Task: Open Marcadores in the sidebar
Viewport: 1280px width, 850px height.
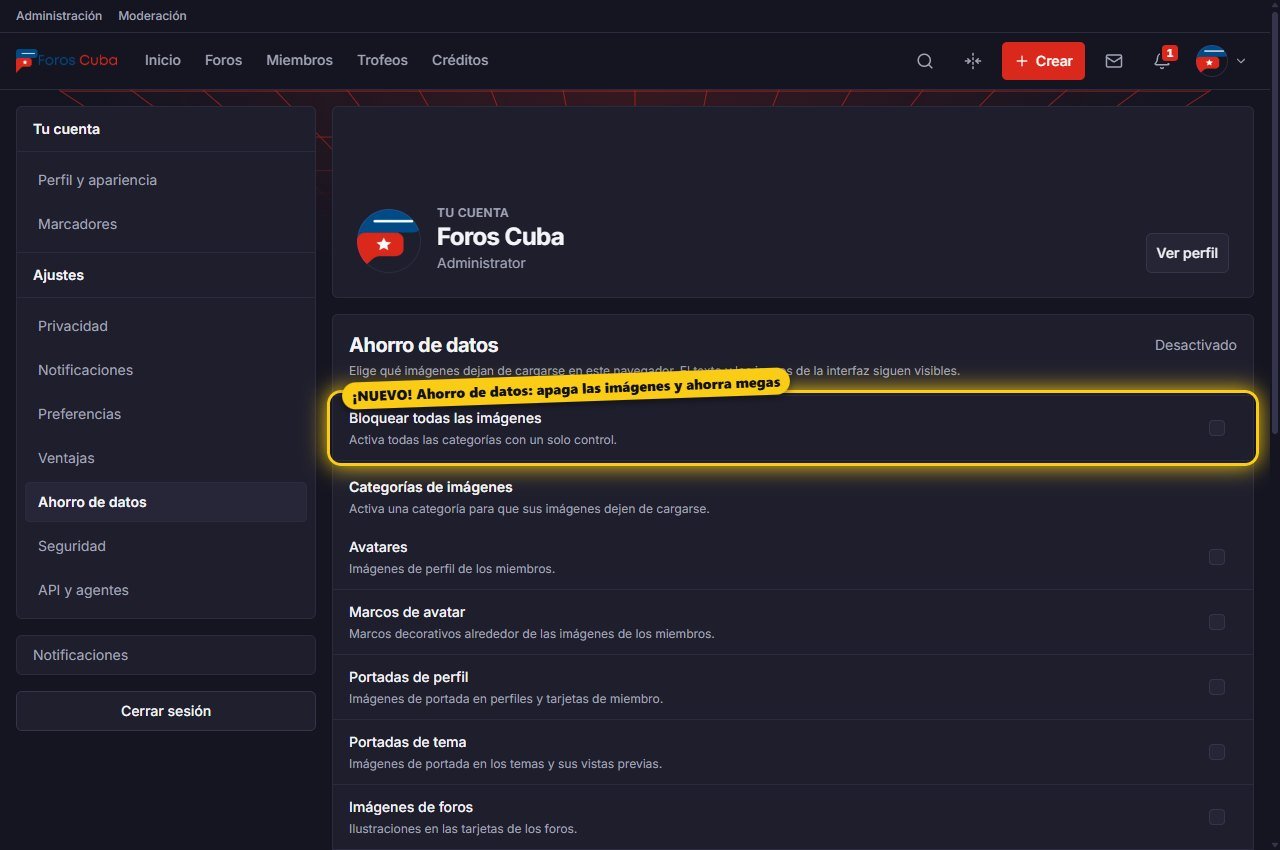Action: (166, 224)
